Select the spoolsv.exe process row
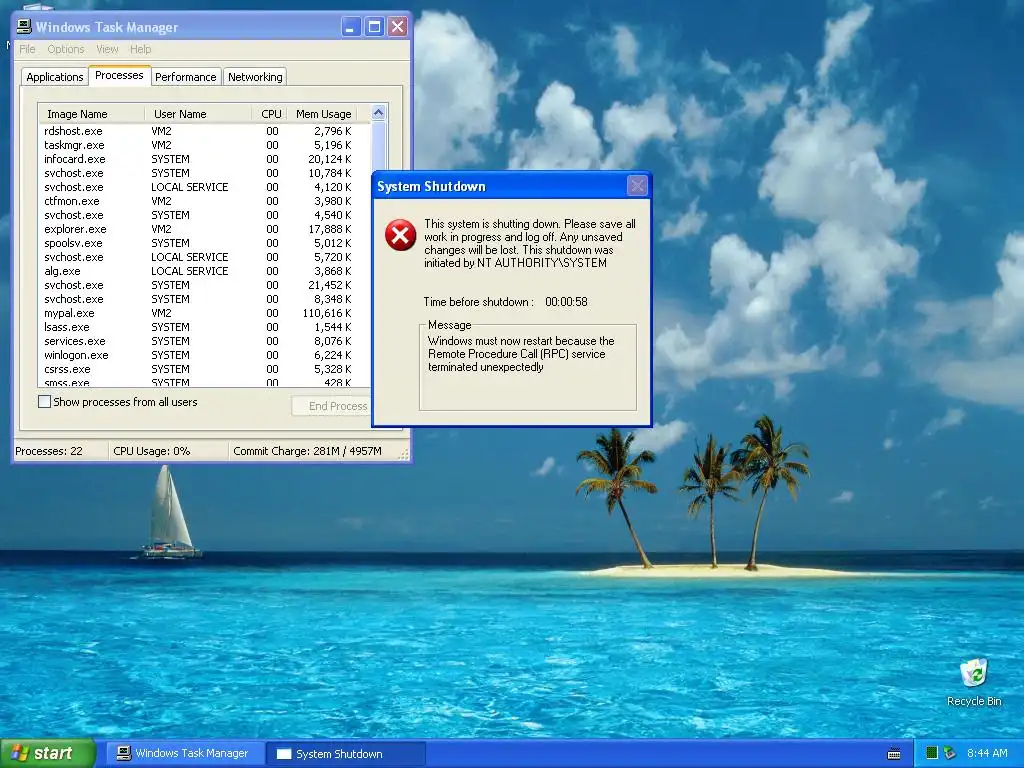The image size is (1024, 768). 204,243
